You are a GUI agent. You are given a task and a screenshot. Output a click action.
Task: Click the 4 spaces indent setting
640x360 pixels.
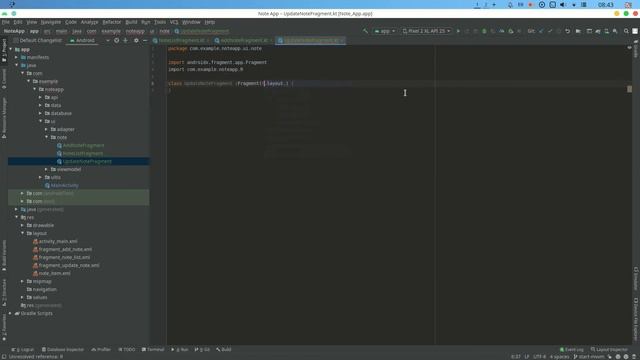tap(559, 356)
